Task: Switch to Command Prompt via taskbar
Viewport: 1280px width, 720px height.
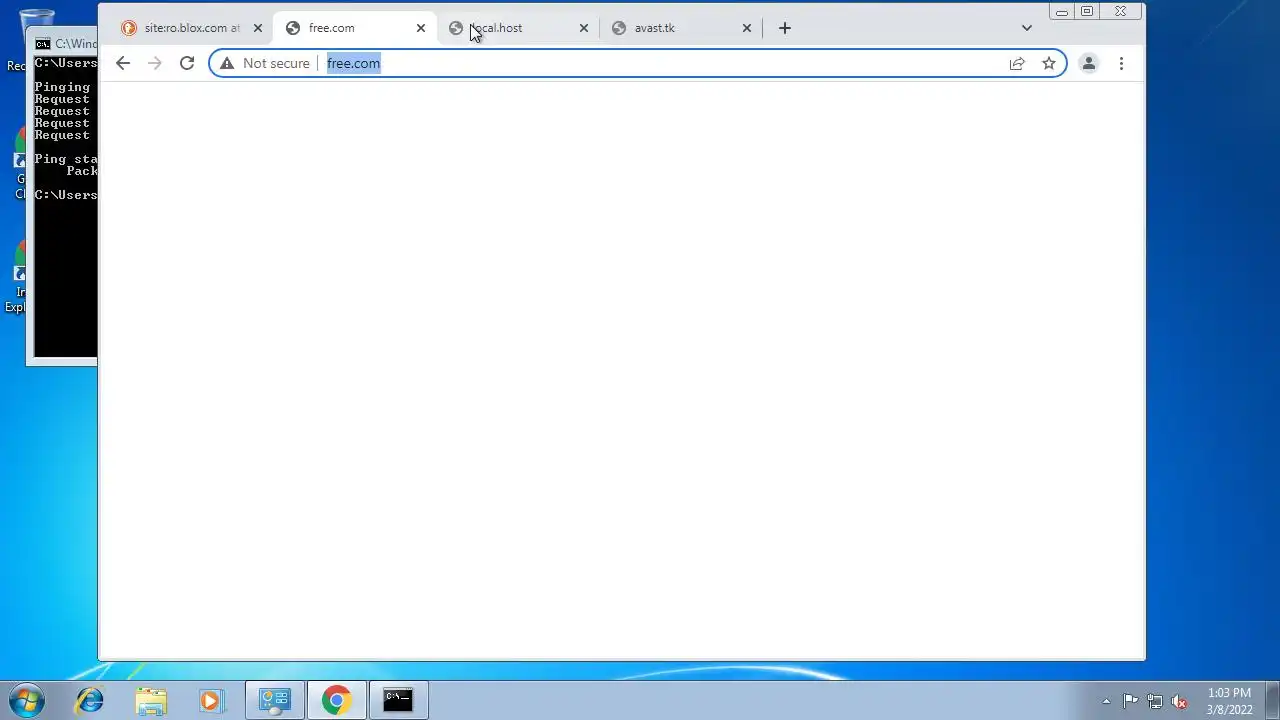Action: click(x=398, y=700)
